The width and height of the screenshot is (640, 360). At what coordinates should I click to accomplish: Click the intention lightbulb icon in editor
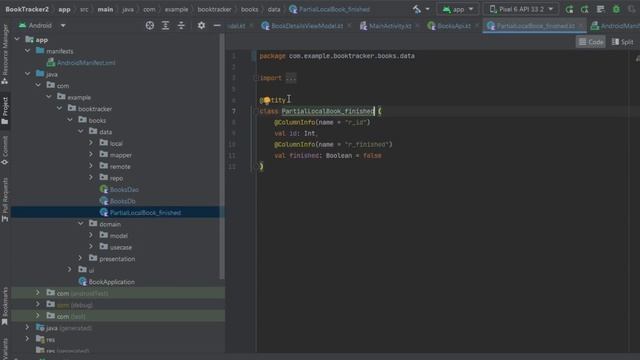tap(266, 100)
